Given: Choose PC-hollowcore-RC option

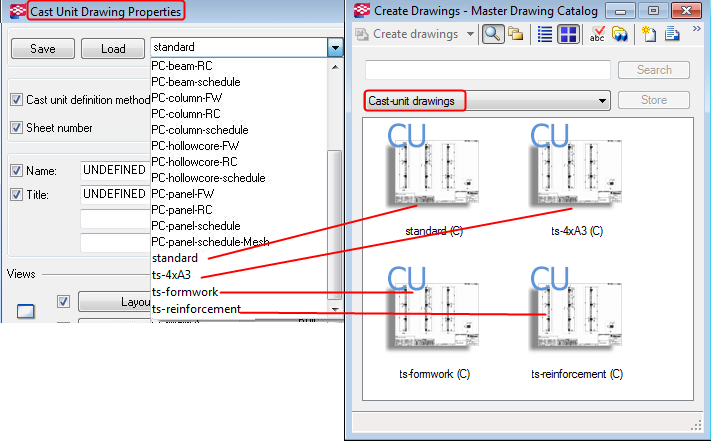Looking at the screenshot, I should pos(195,162).
